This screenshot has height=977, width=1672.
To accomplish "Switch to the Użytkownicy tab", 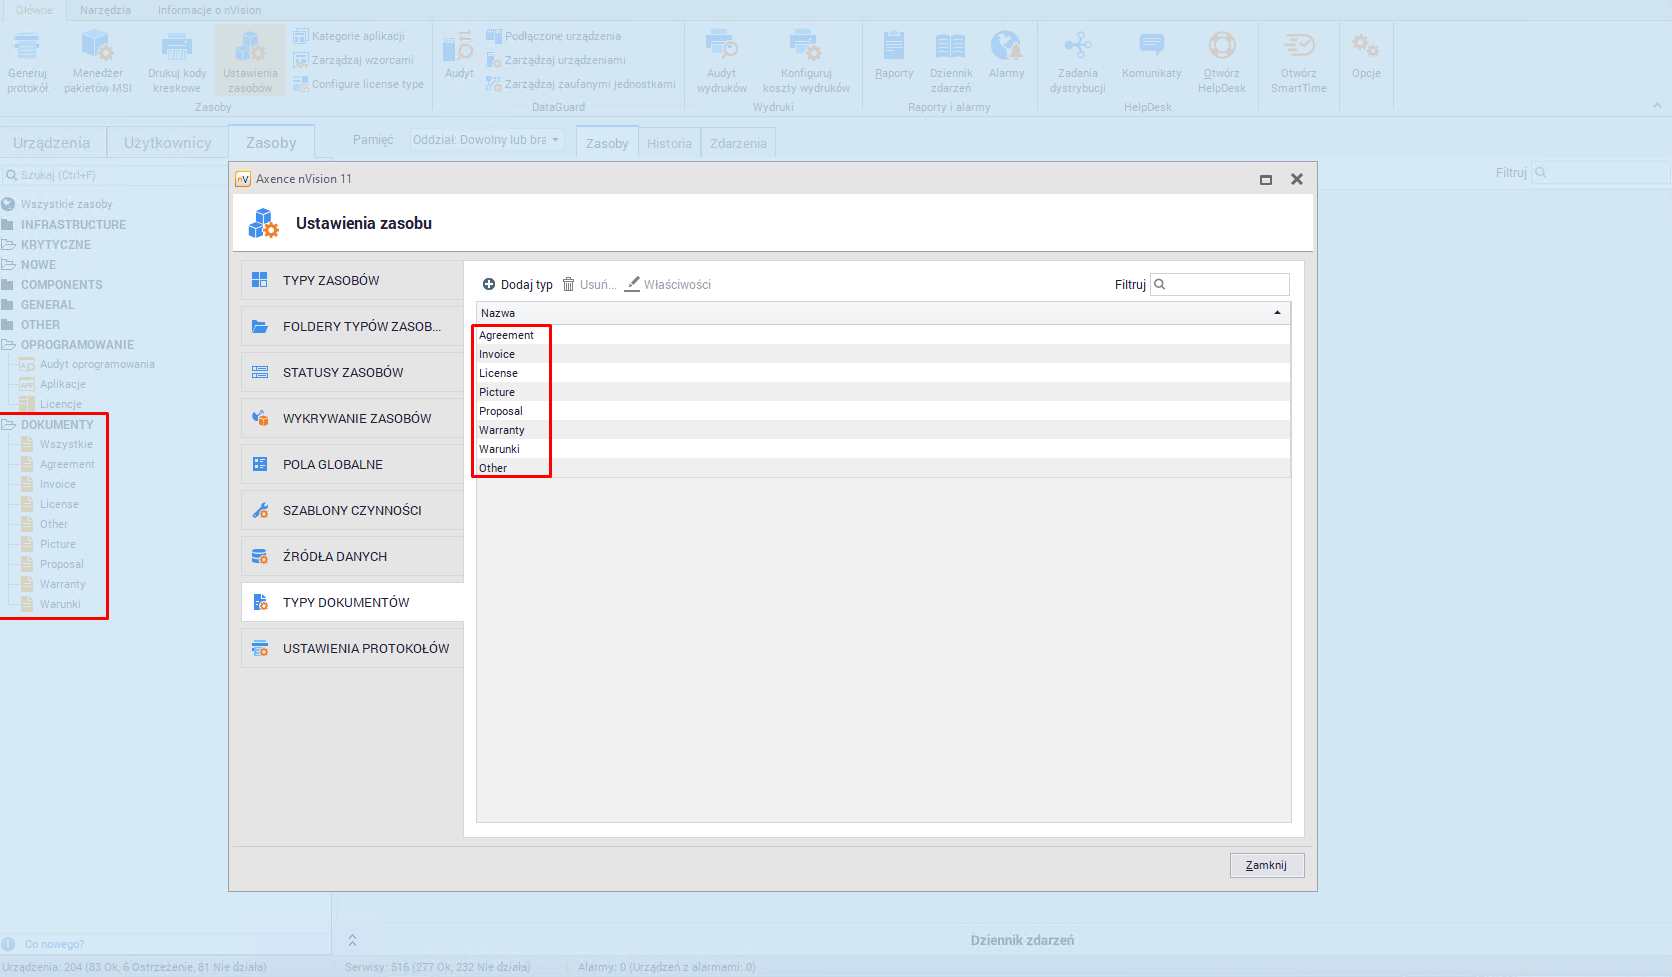I will (167, 143).
